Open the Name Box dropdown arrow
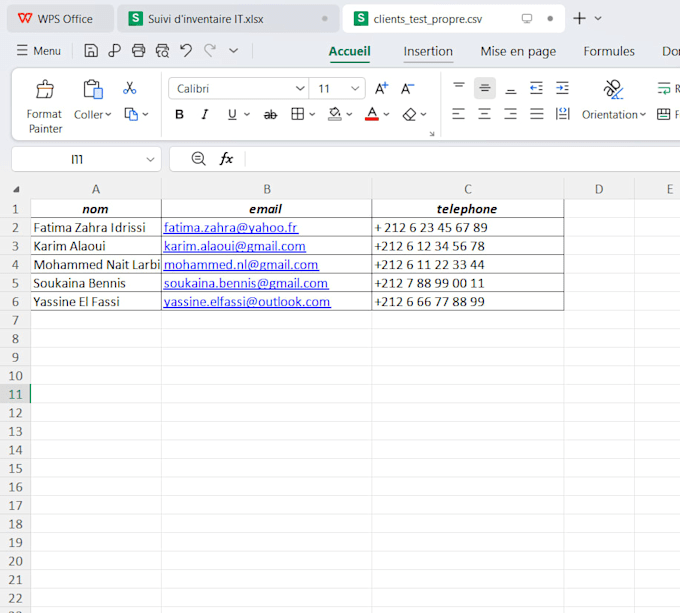680x613 pixels. [x=150, y=160]
